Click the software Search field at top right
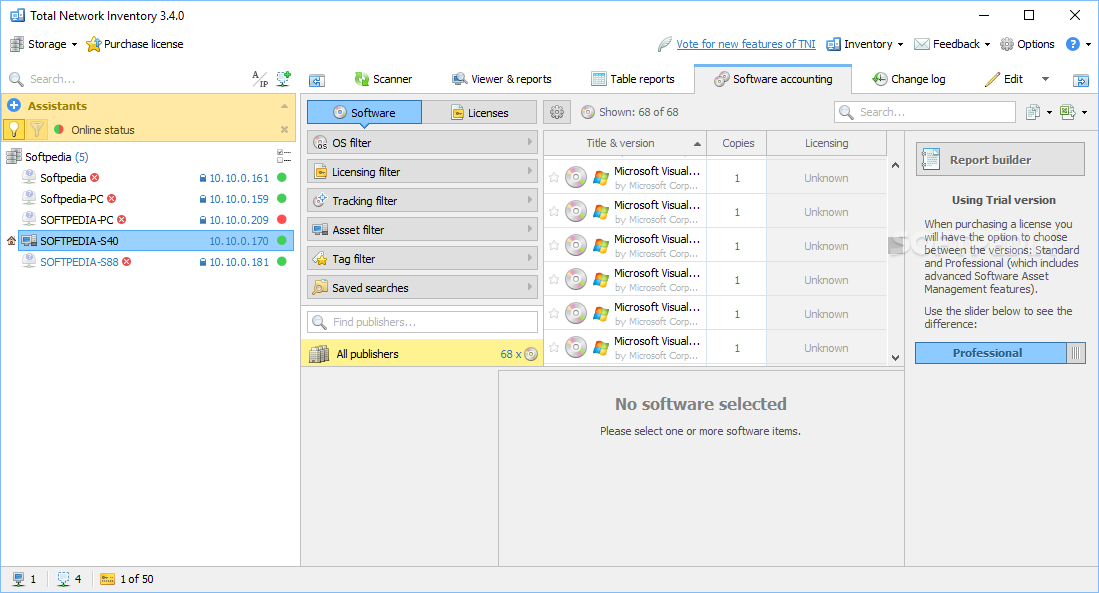The image size is (1099, 593). (925, 112)
